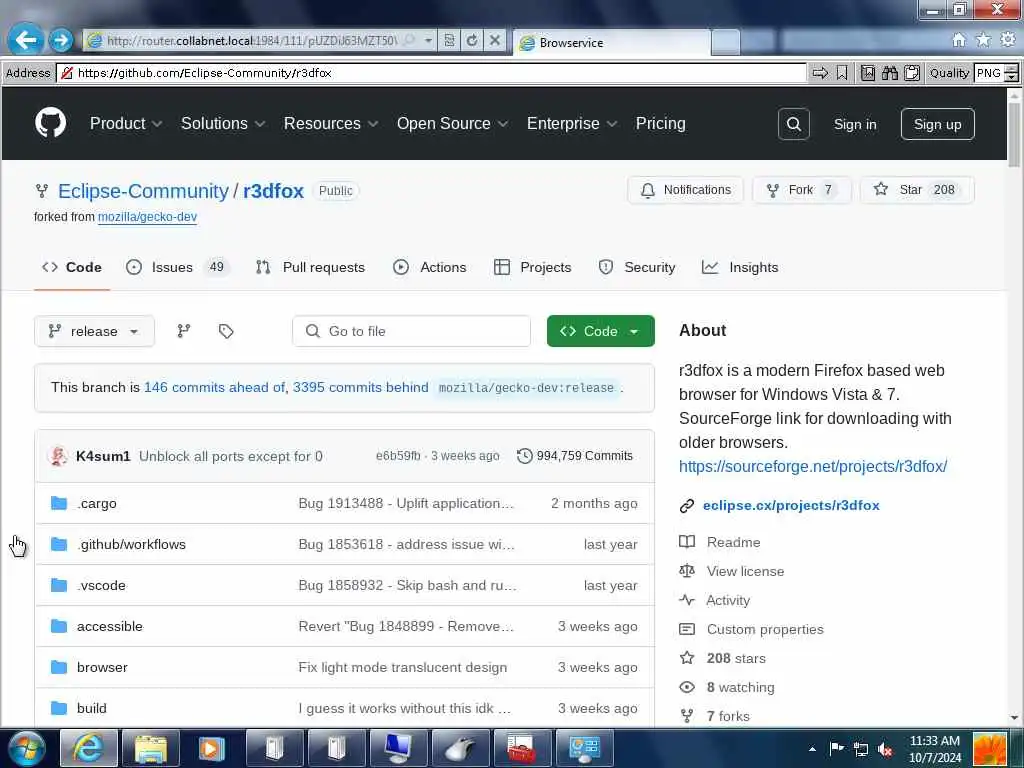
Task: Switch to the Code tab
Action: 72,267
